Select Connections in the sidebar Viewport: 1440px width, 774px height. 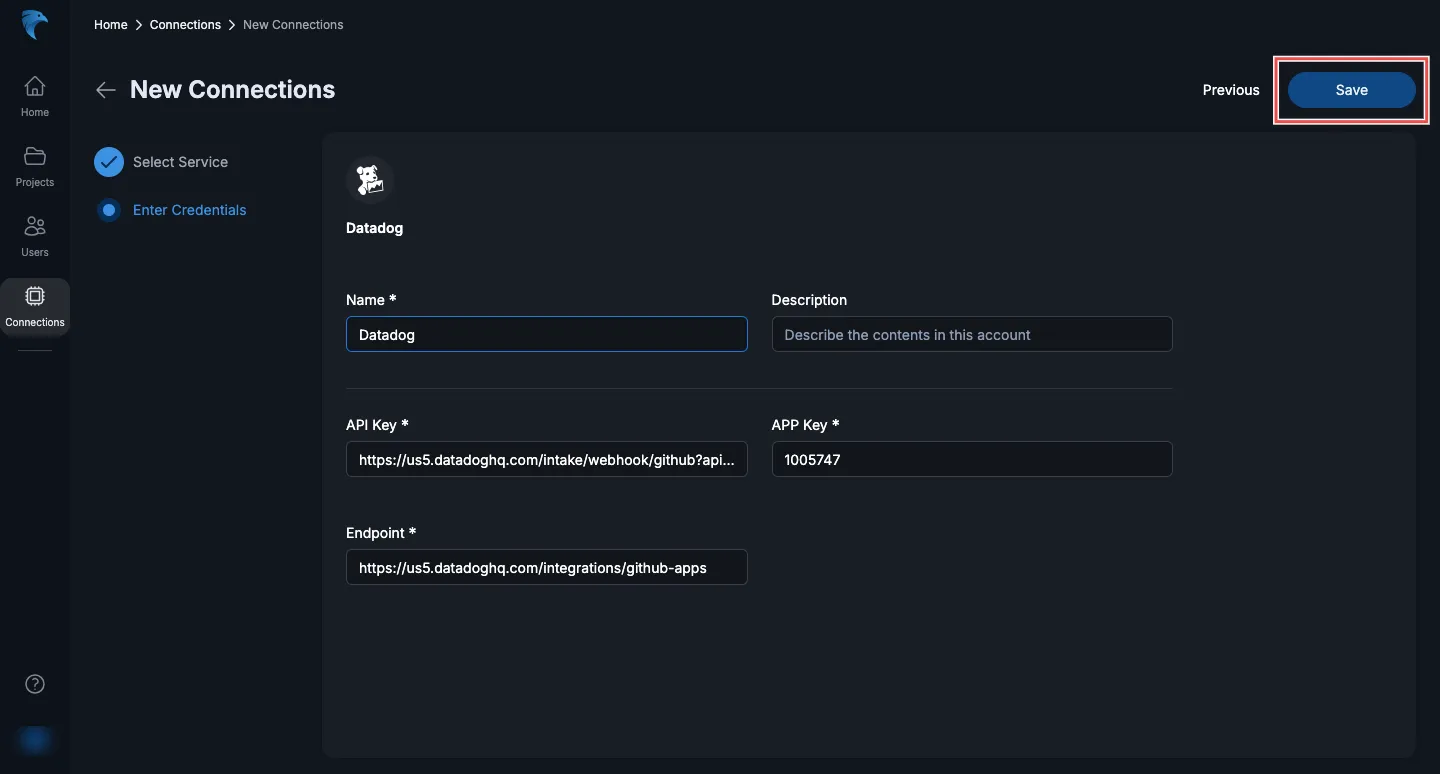click(x=35, y=307)
